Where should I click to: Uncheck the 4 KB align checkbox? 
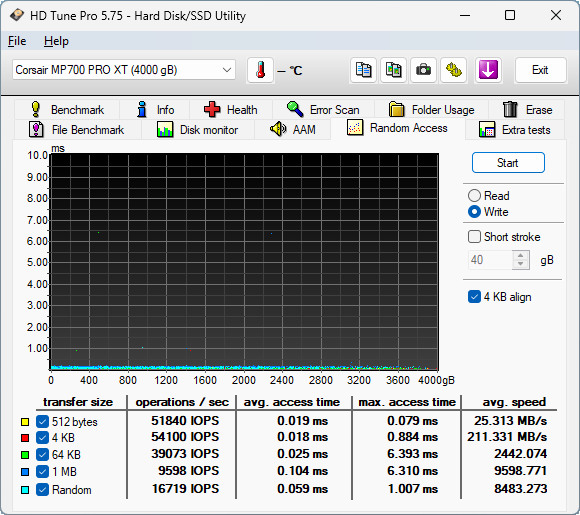pos(475,297)
